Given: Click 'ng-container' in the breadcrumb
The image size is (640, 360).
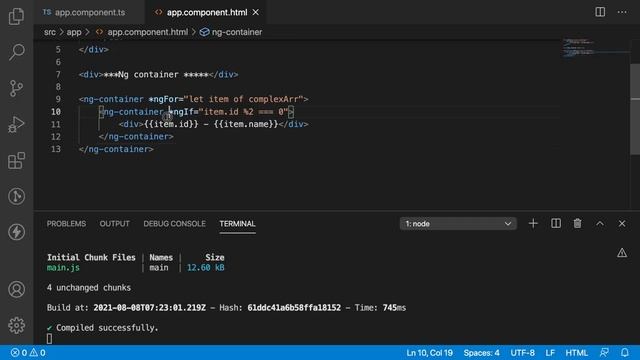Looking at the screenshot, I should click(237, 32).
